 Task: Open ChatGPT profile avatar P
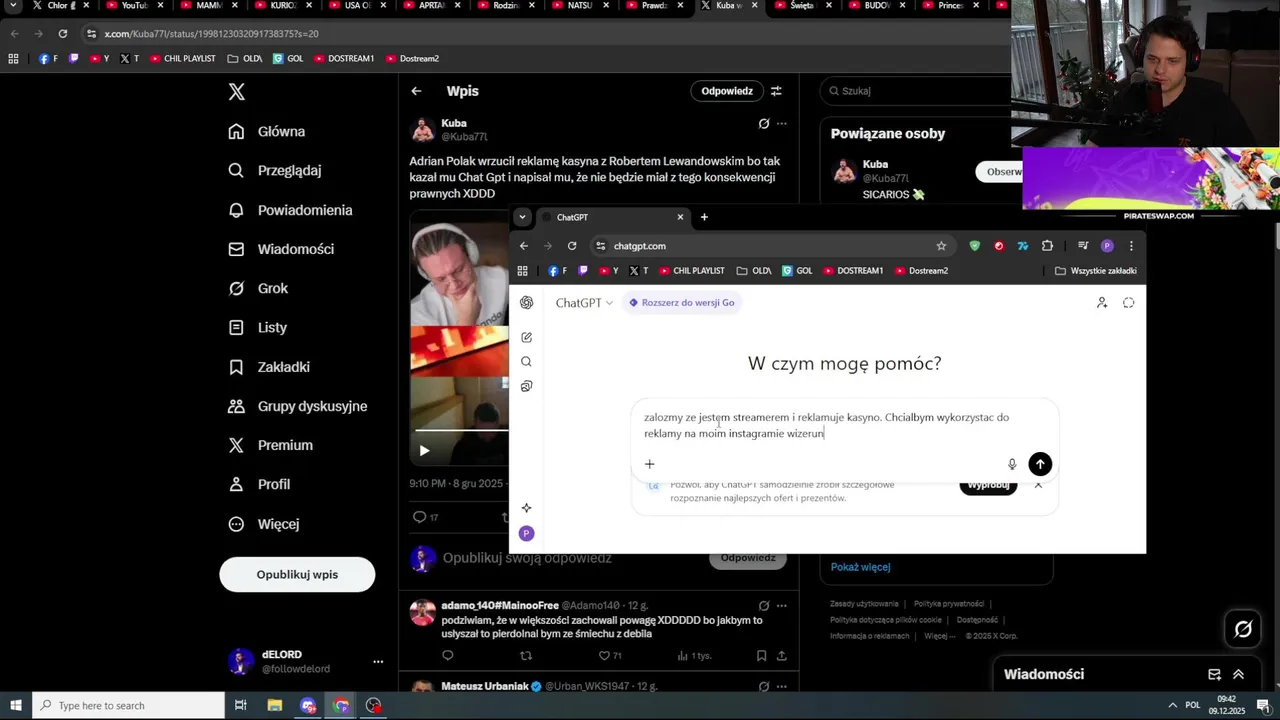click(527, 534)
